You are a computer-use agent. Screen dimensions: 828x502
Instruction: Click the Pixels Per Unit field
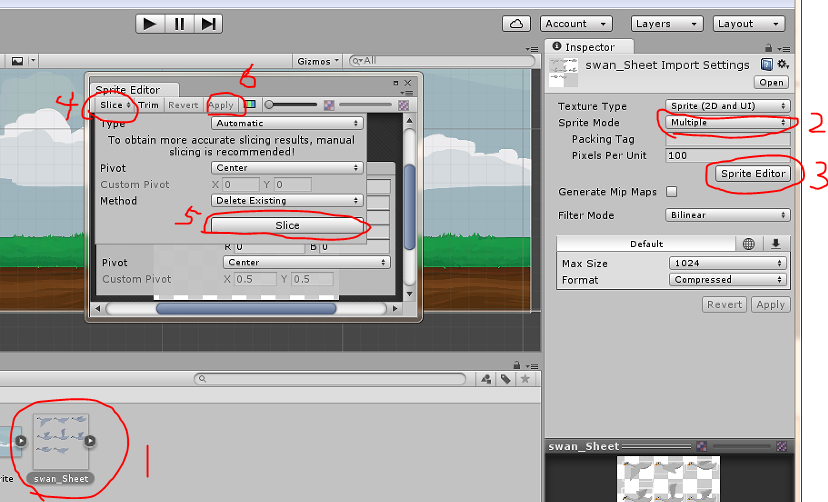(728, 156)
